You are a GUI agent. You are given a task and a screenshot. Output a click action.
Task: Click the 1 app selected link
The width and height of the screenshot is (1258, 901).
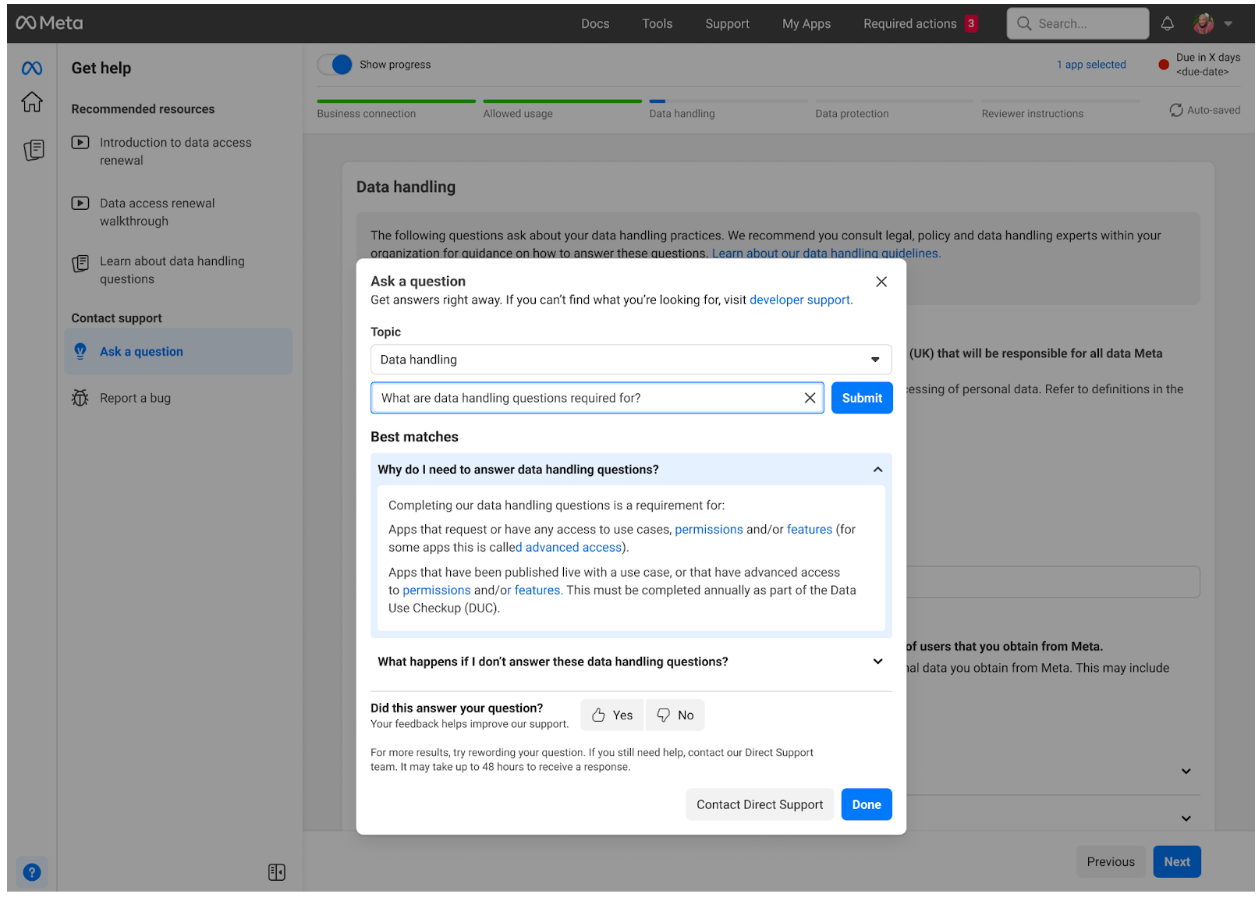[1091, 65]
